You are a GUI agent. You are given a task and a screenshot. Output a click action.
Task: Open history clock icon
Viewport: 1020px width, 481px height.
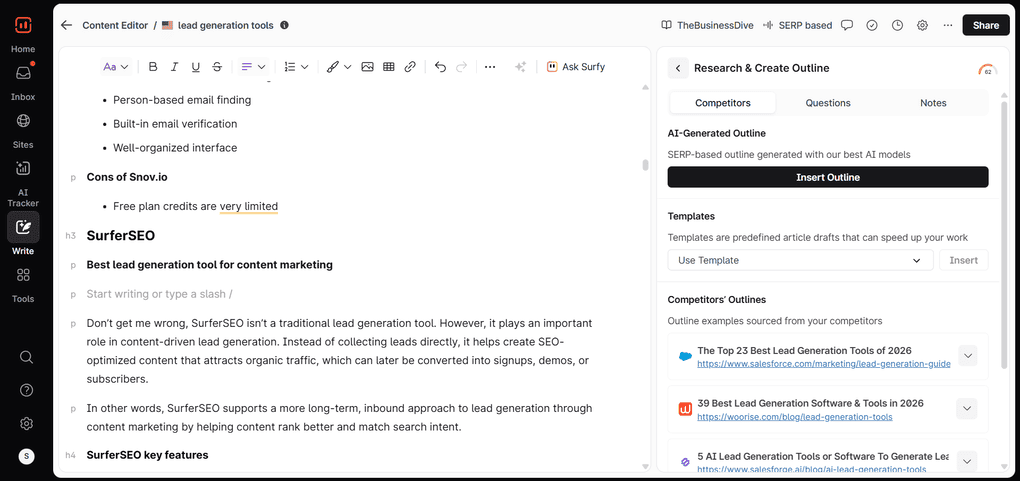click(x=897, y=25)
